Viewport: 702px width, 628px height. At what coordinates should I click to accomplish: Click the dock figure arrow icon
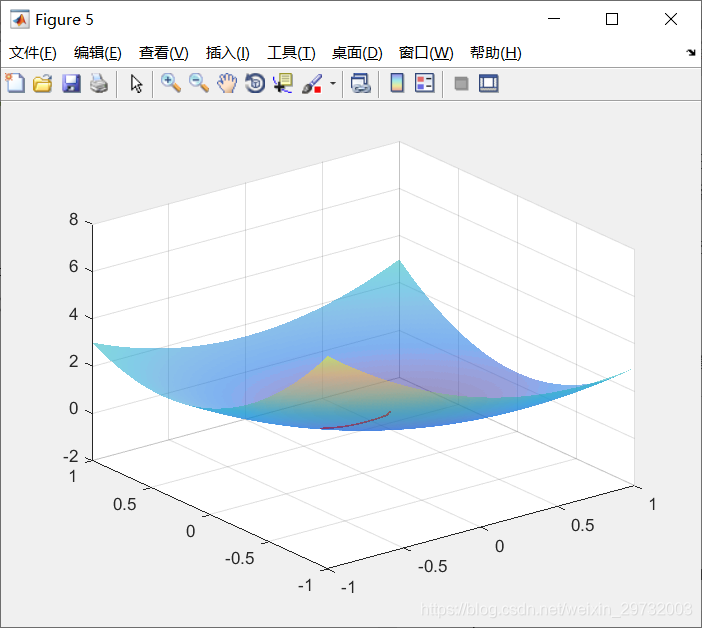[691, 52]
